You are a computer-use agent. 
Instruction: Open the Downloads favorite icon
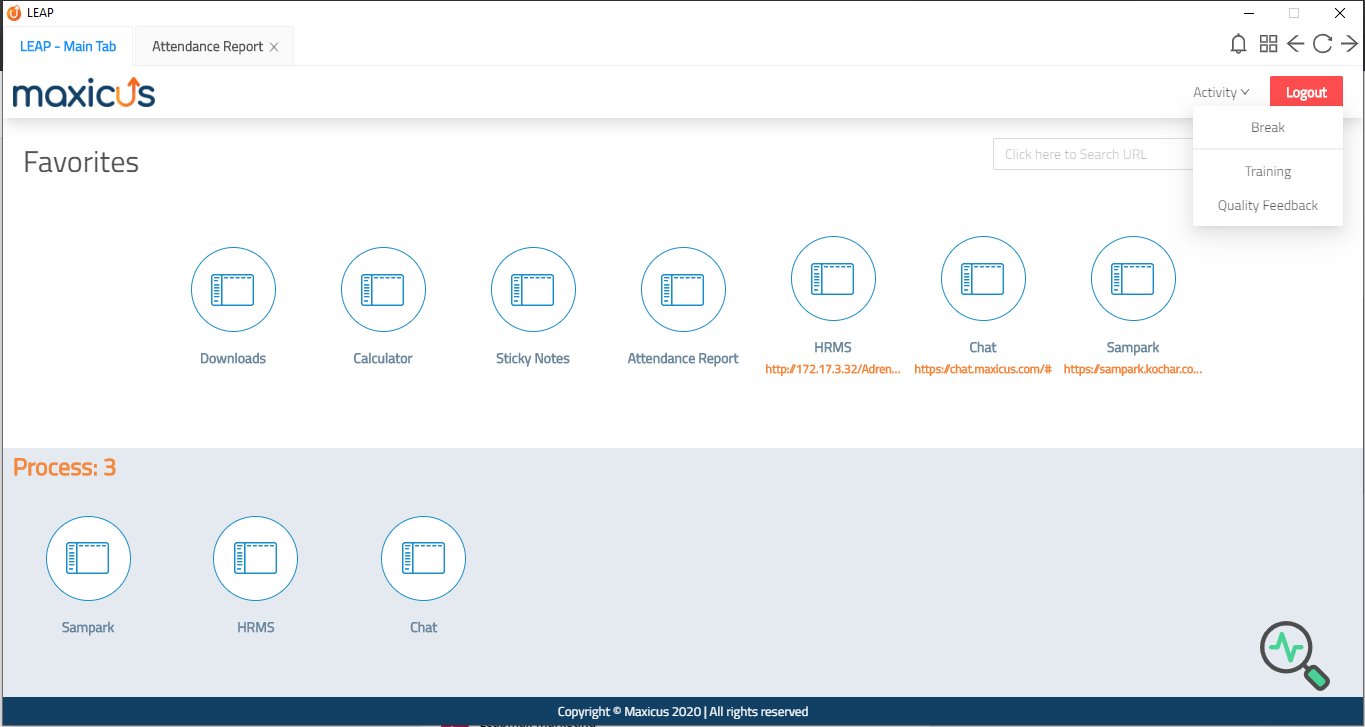(x=233, y=290)
